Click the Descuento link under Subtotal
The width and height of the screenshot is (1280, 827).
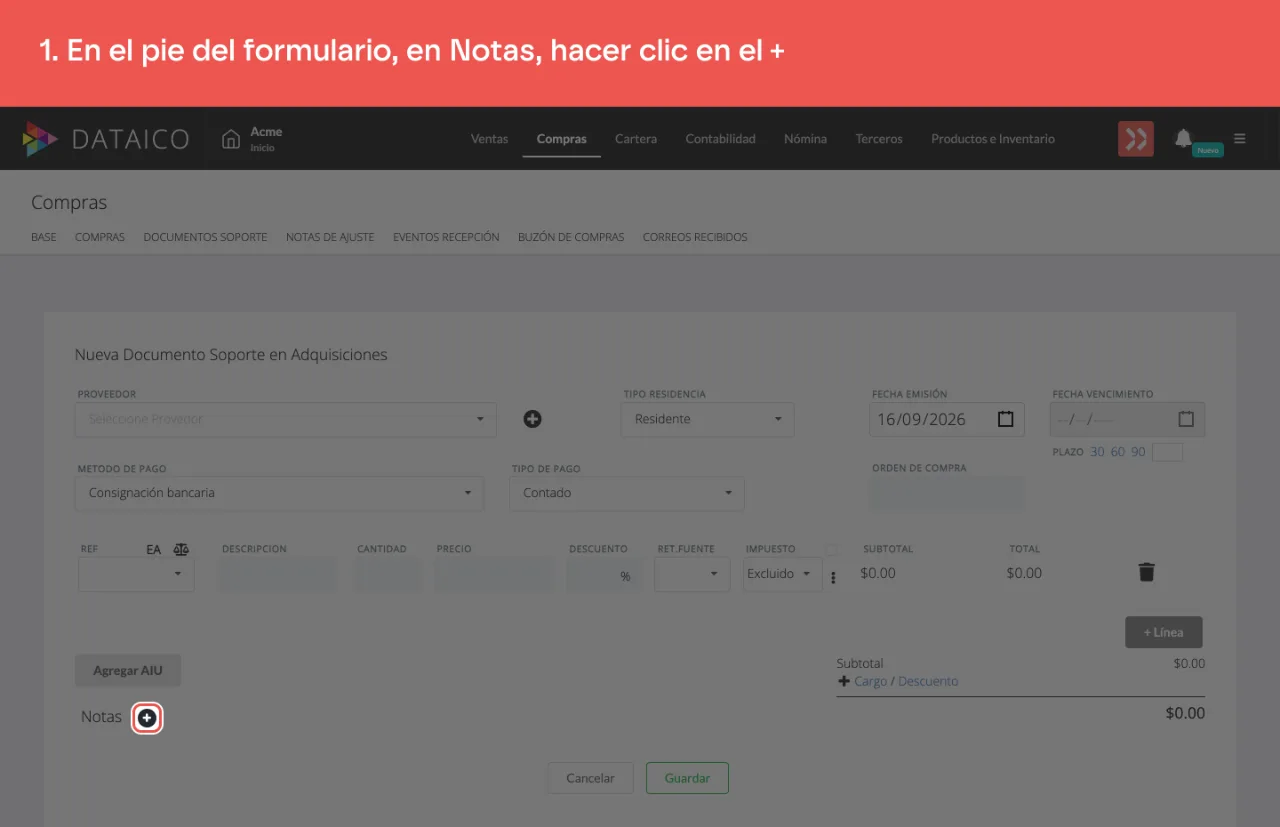(x=928, y=681)
